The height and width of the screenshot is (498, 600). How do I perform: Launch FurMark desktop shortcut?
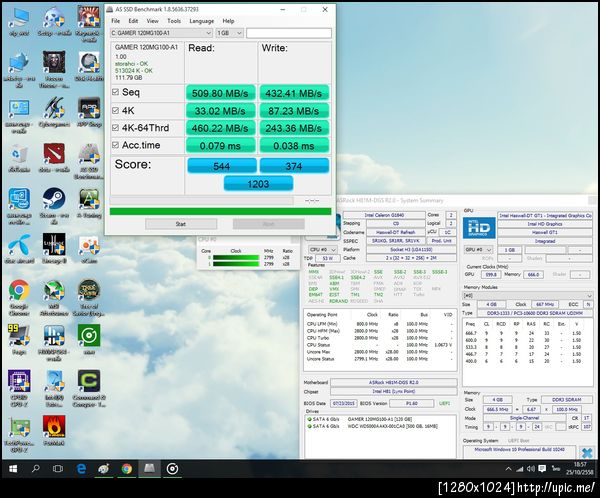pyautogui.click(x=54, y=428)
